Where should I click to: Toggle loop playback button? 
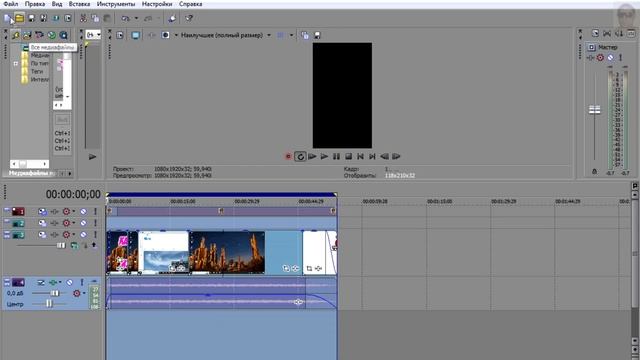tap(300, 156)
